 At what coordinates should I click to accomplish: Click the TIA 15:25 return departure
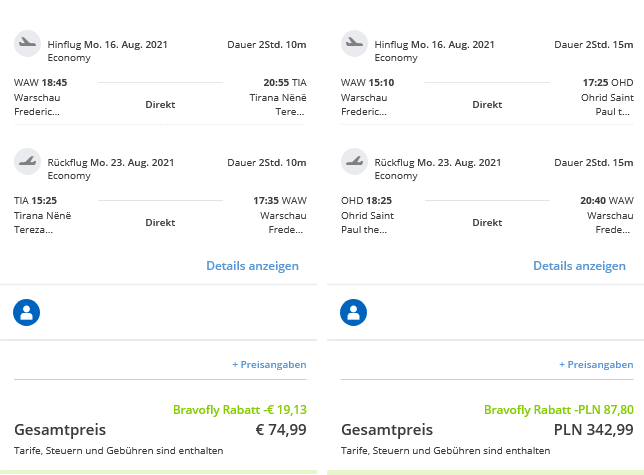click(35, 201)
